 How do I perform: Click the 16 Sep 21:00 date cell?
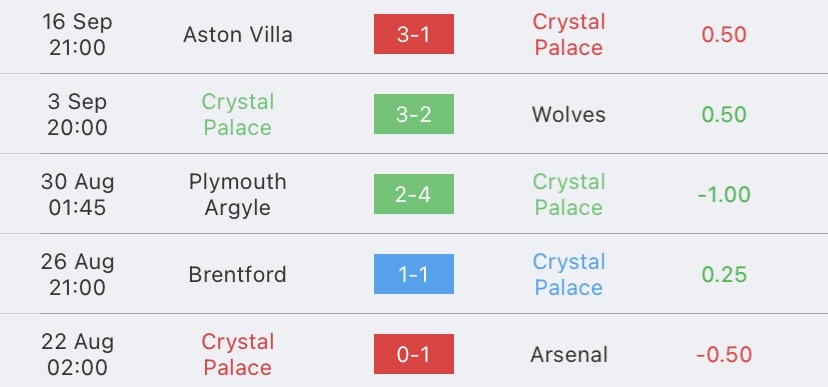click(77, 35)
